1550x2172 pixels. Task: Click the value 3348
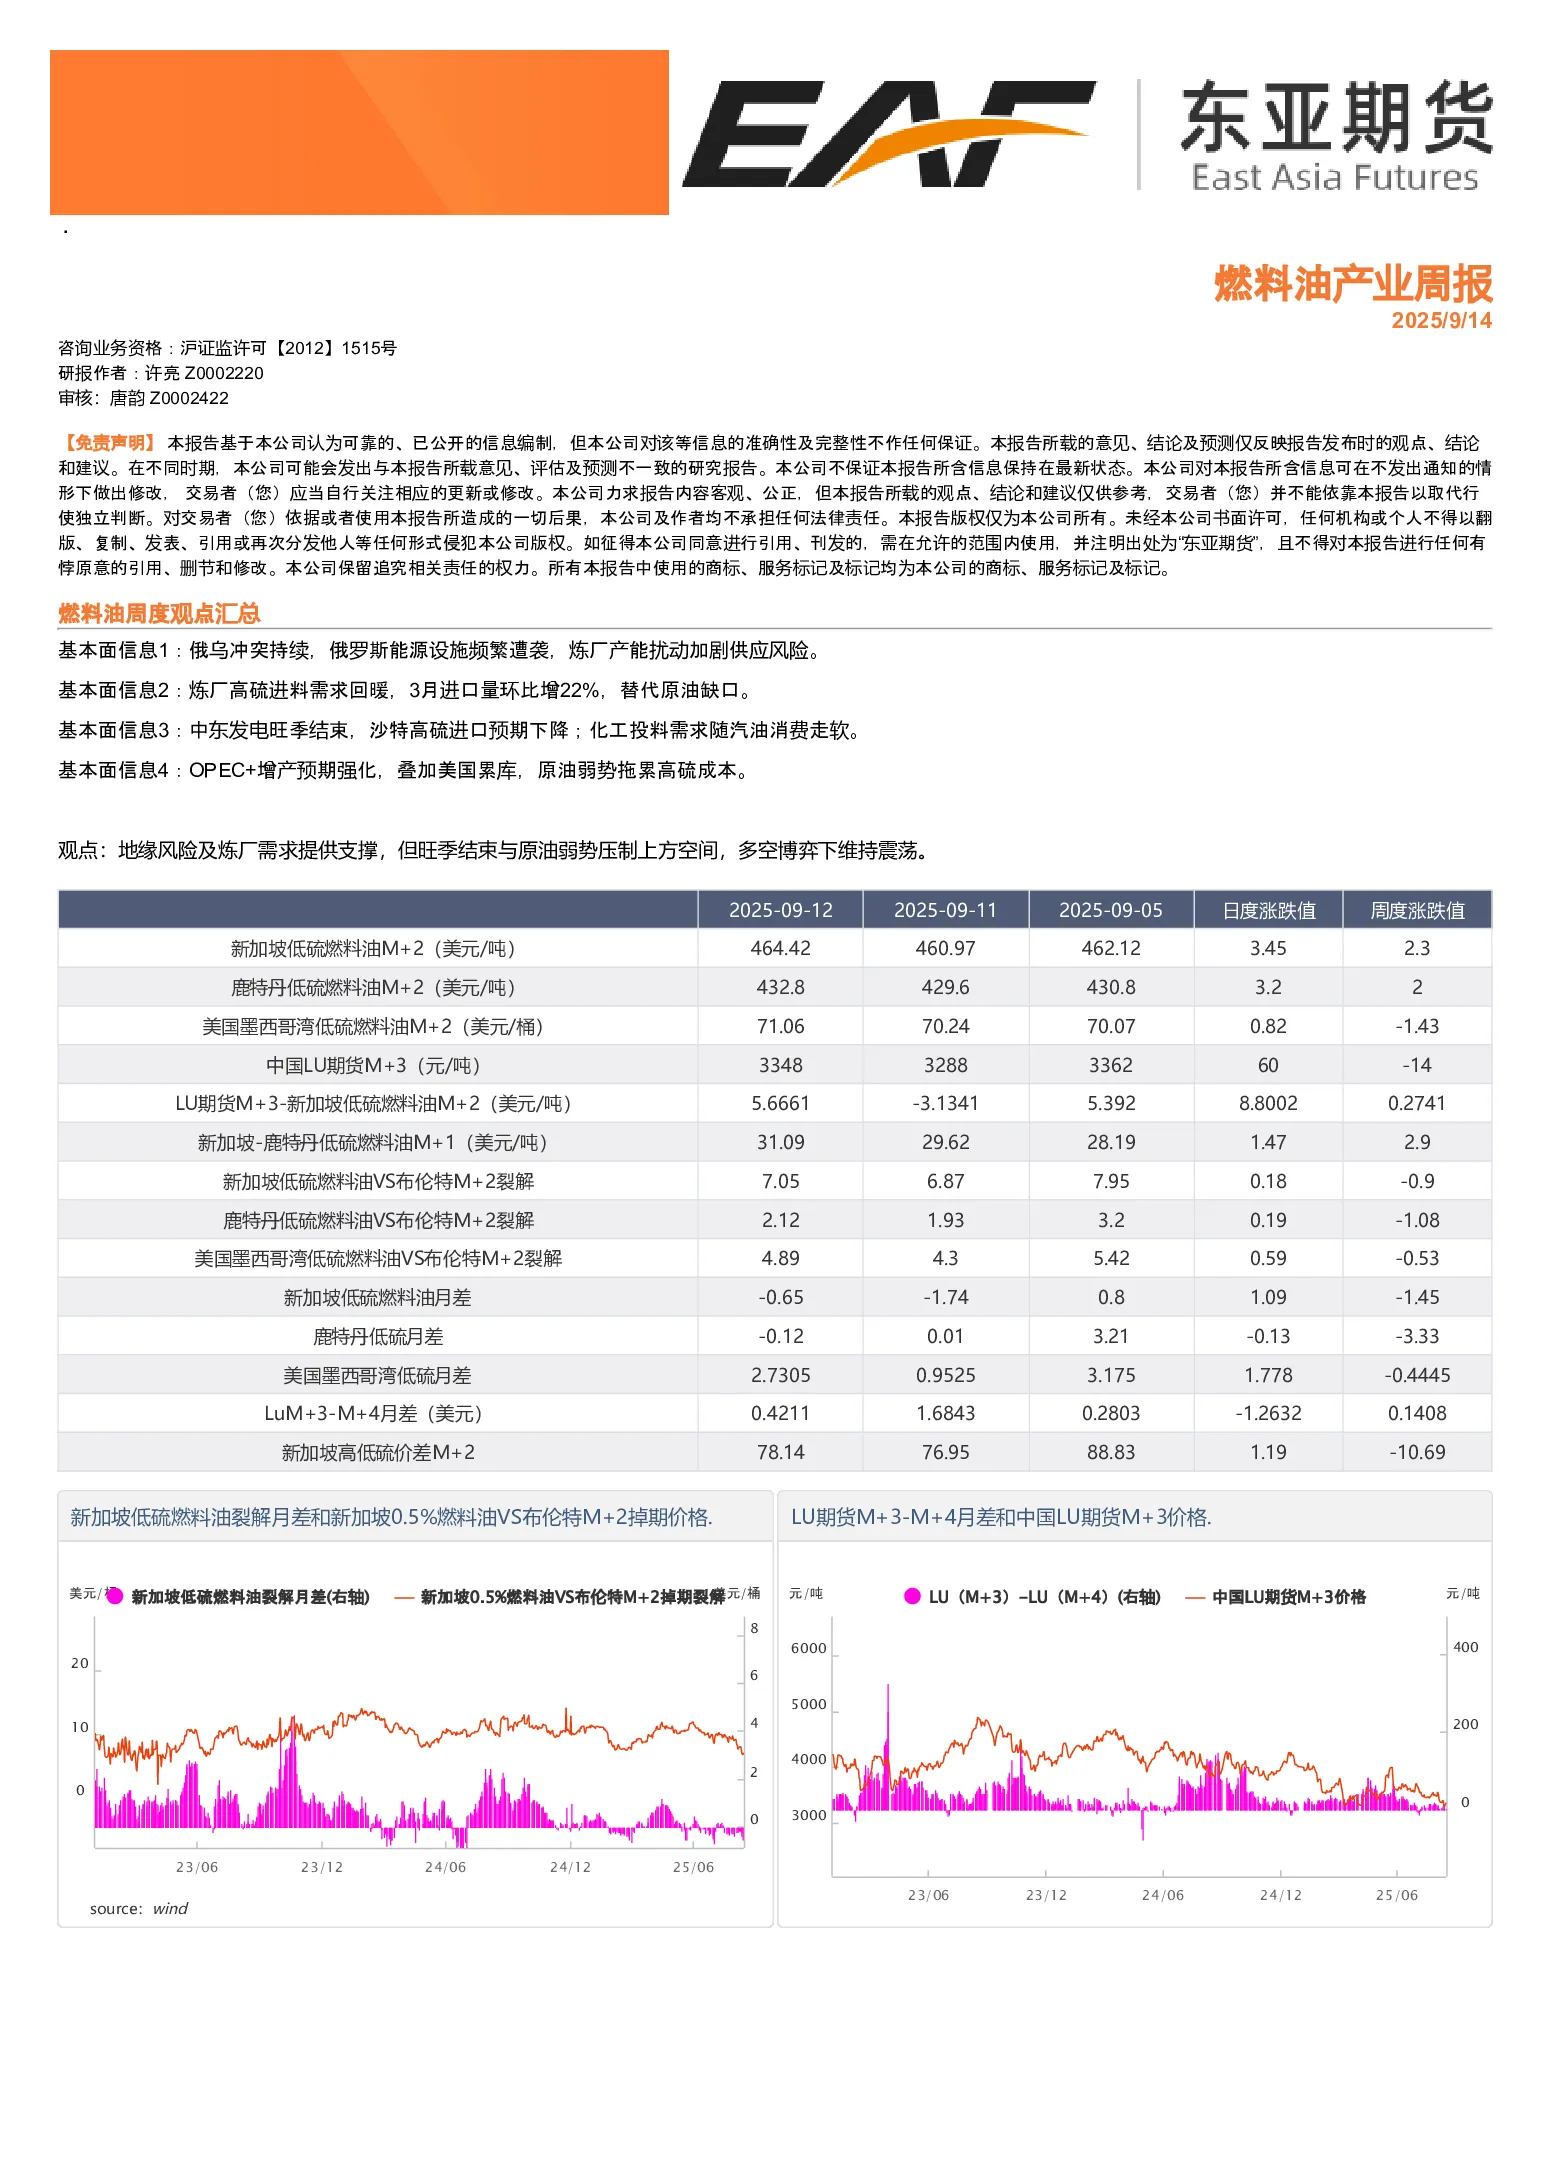click(x=780, y=1065)
